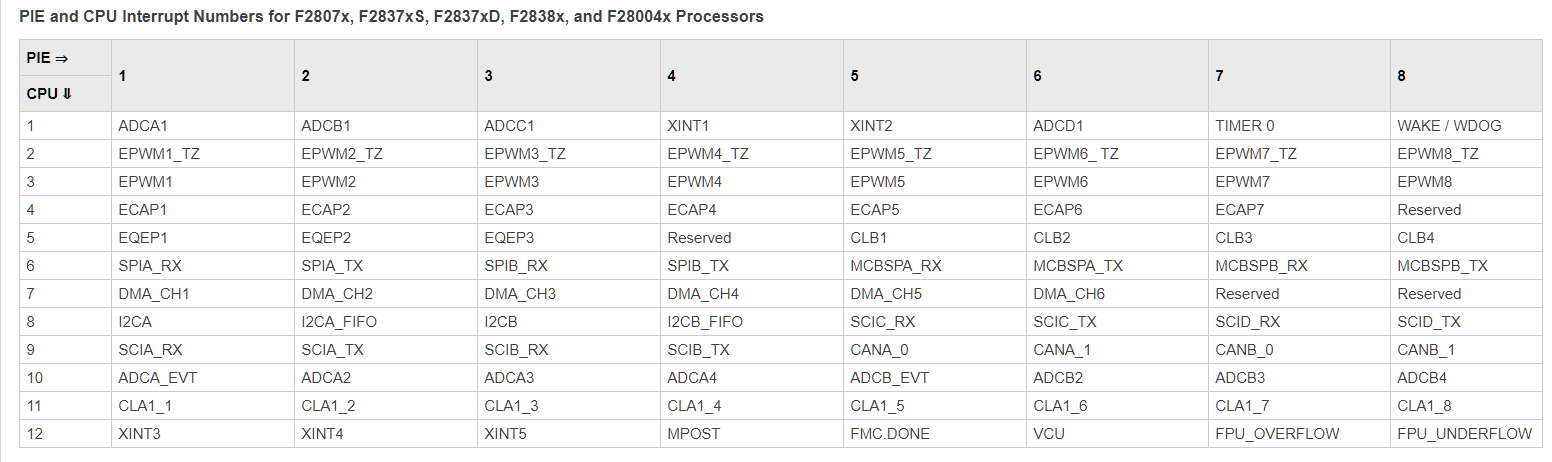Select the I2CB_FIFO cell
This screenshot has height=462, width=1552.
(x=705, y=322)
